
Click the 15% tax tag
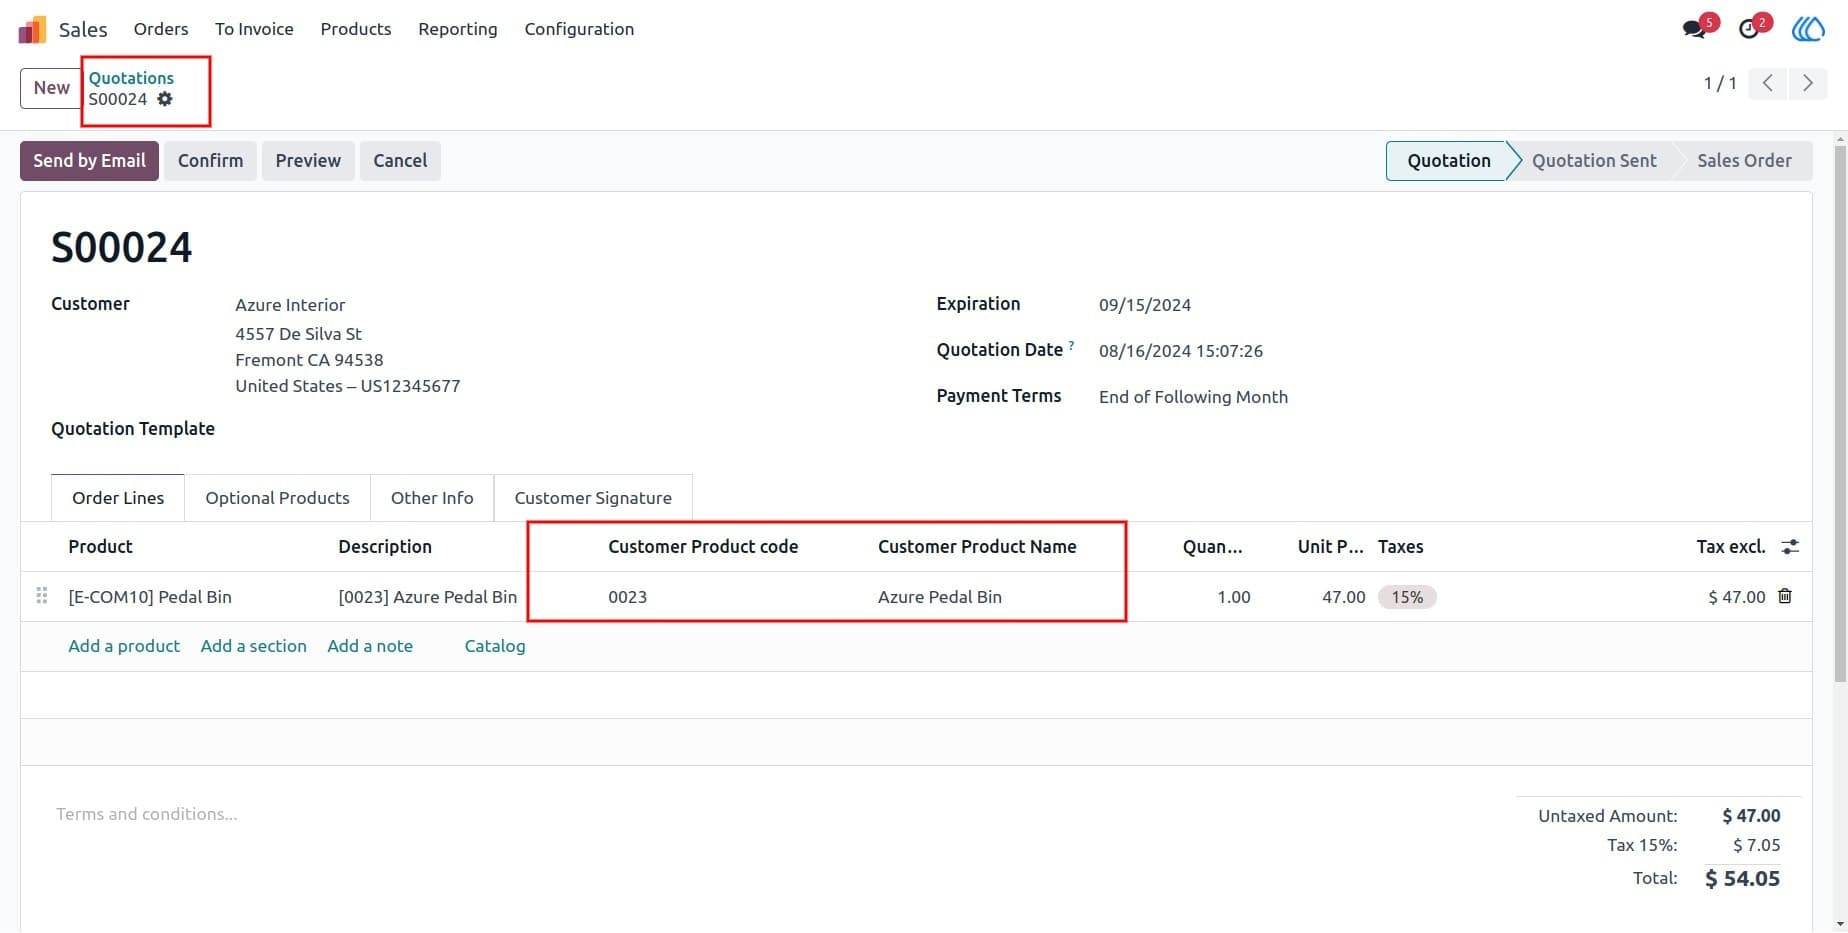coord(1407,597)
